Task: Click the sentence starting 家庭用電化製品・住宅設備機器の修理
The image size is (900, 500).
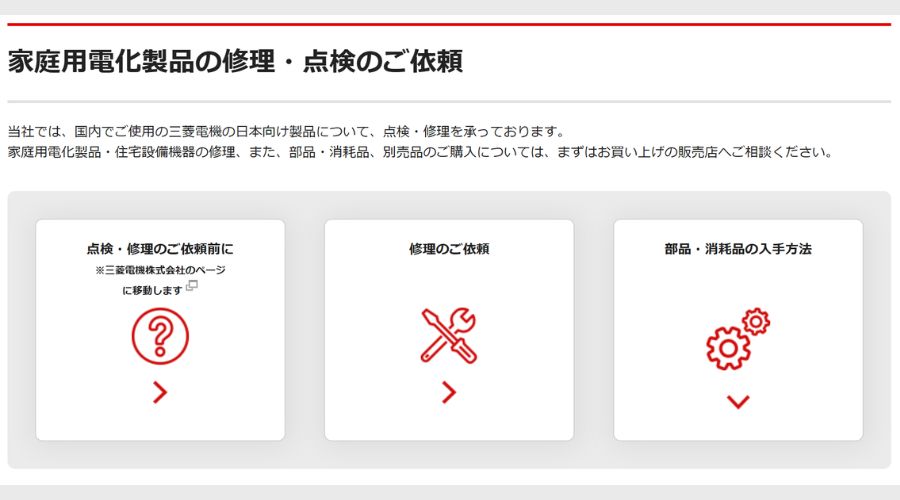Action: 420,152
